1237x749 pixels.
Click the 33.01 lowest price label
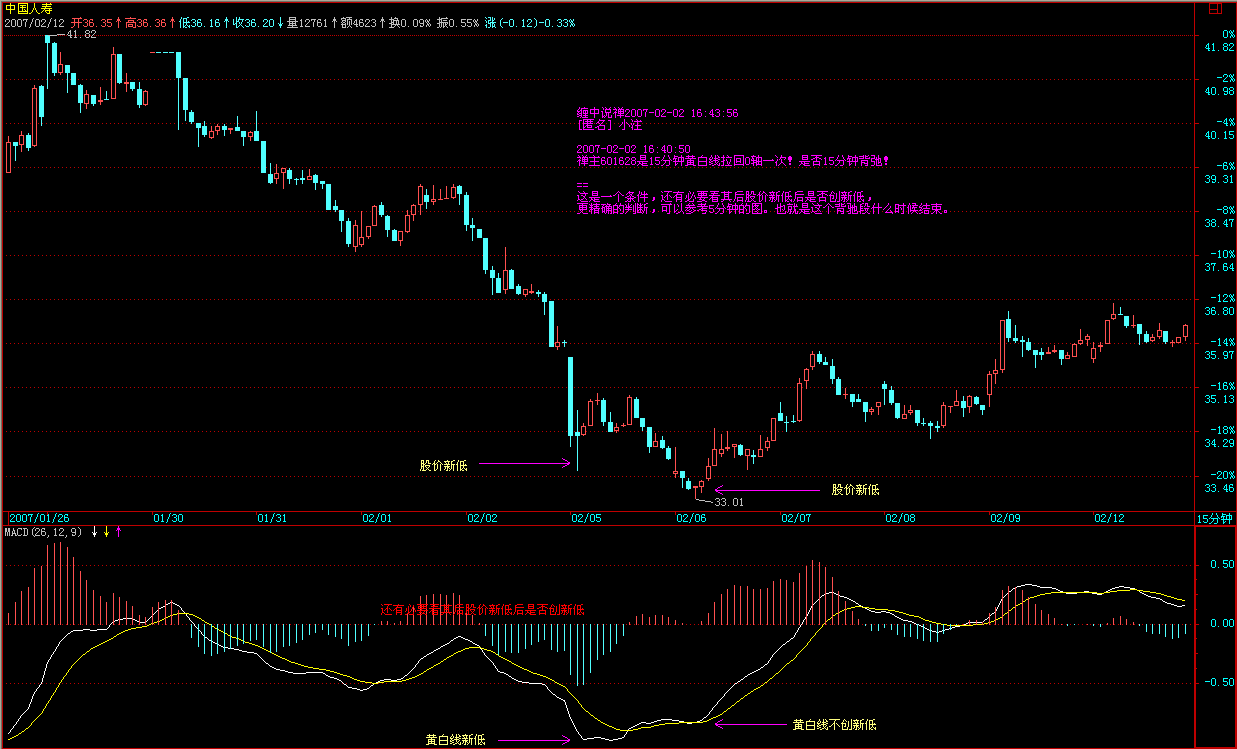click(729, 502)
